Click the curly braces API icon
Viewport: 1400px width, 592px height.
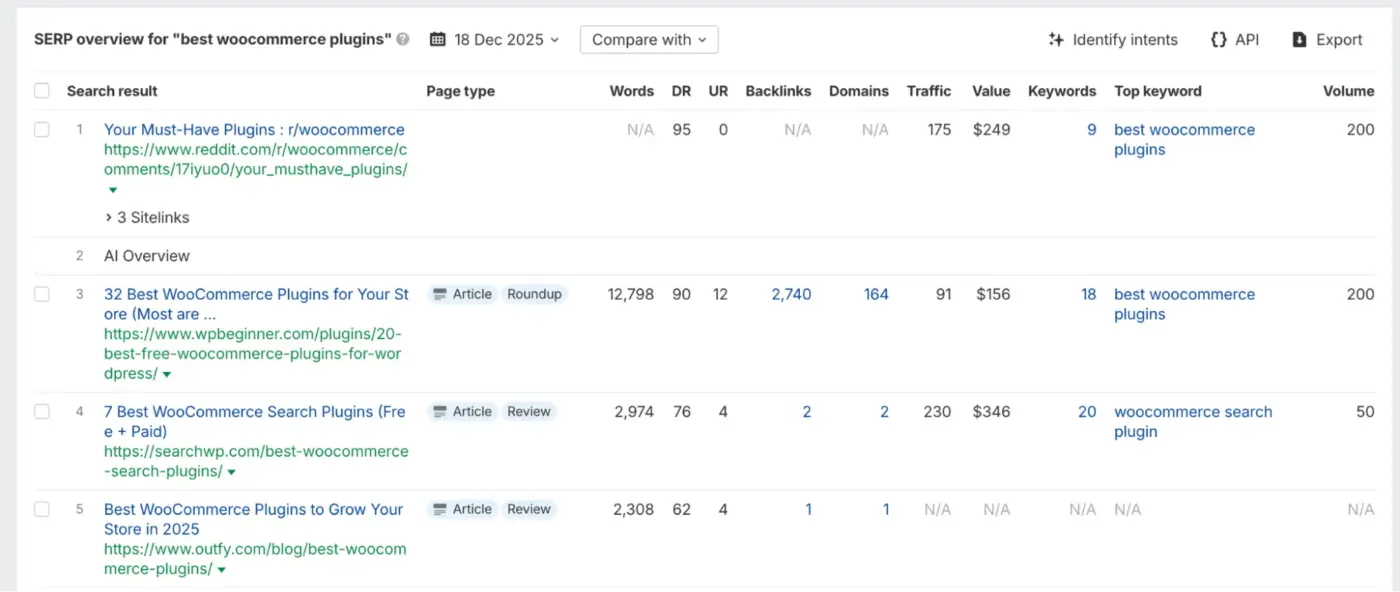tap(1218, 40)
